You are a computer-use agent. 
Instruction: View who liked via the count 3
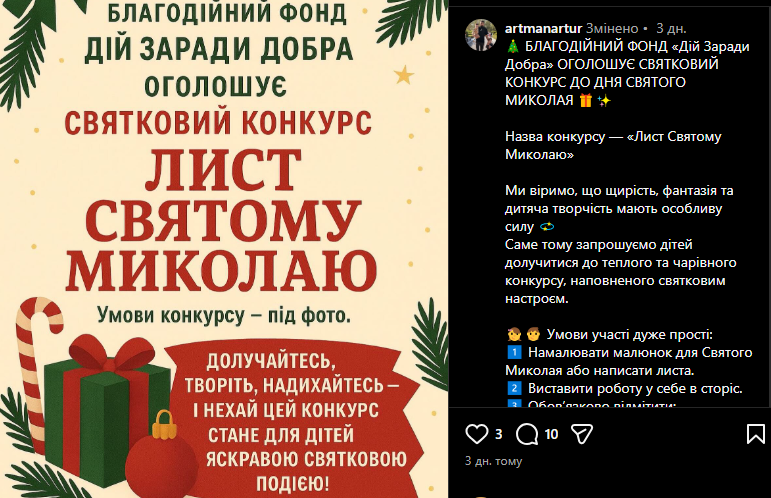pos(498,434)
